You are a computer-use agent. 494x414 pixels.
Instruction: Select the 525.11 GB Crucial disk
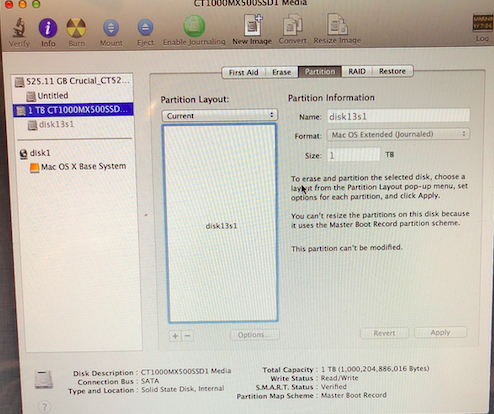73,81
